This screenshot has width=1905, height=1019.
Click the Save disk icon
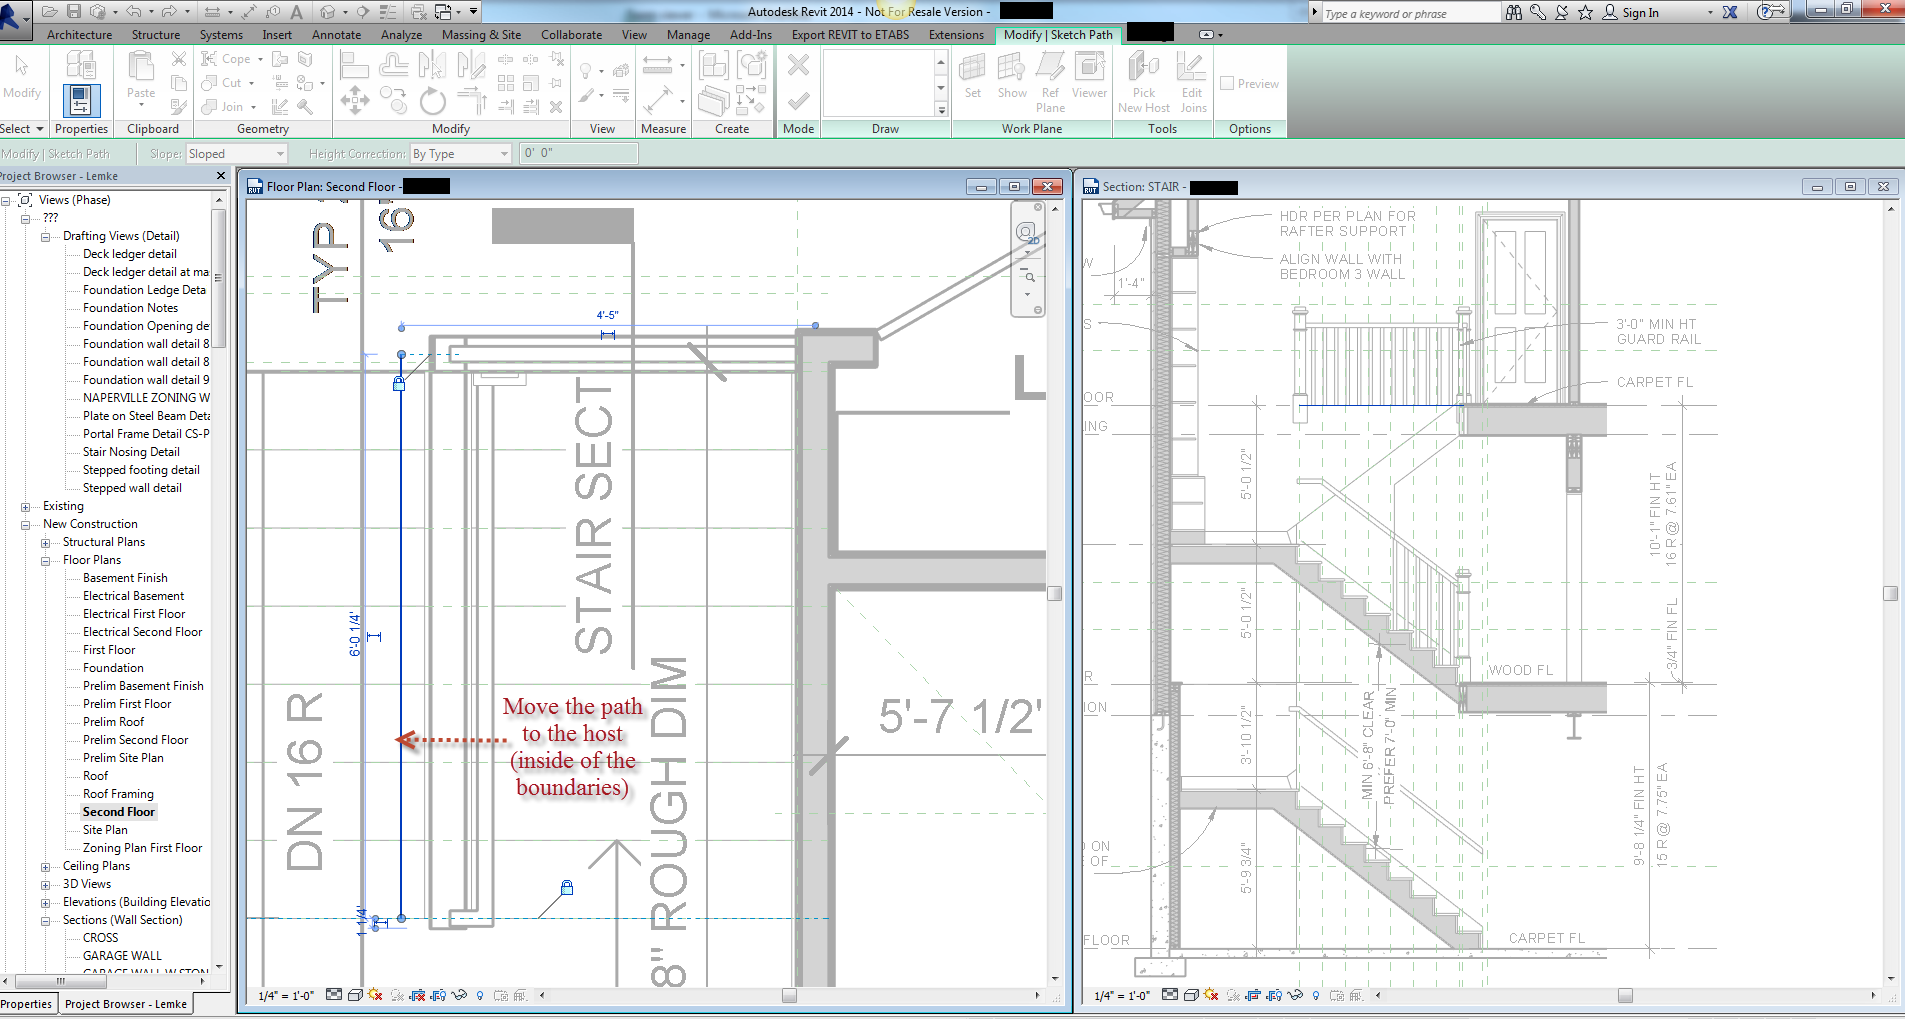coord(74,12)
